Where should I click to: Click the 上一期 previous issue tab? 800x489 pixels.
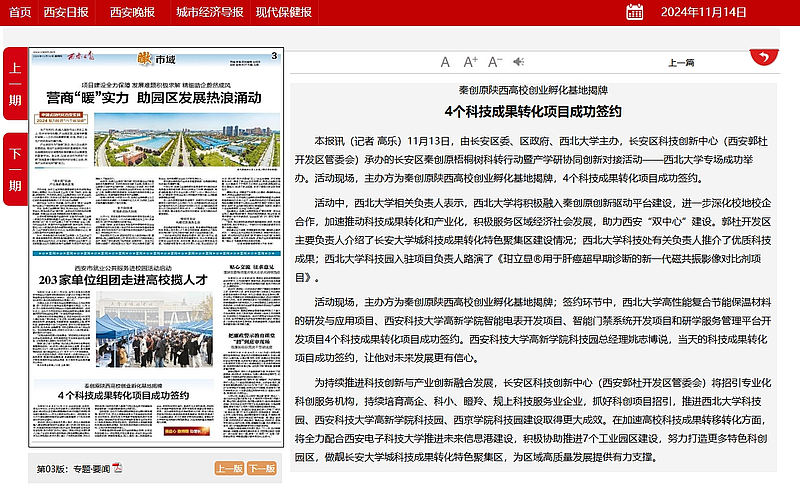pos(15,85)
